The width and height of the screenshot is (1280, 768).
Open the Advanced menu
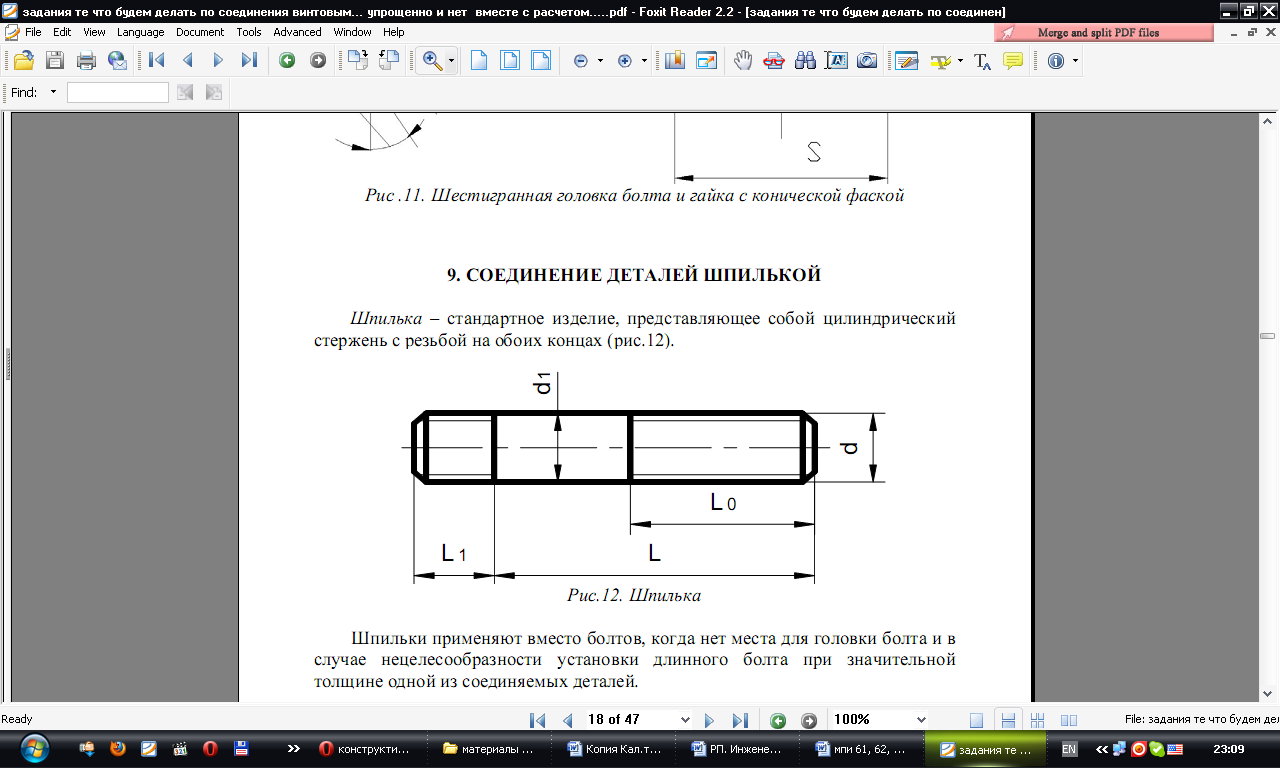(297, 32)
